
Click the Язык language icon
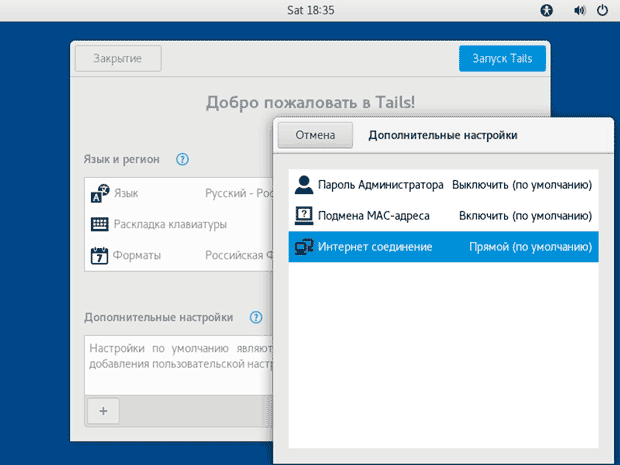pyautogui.click(x=99, y=193)
